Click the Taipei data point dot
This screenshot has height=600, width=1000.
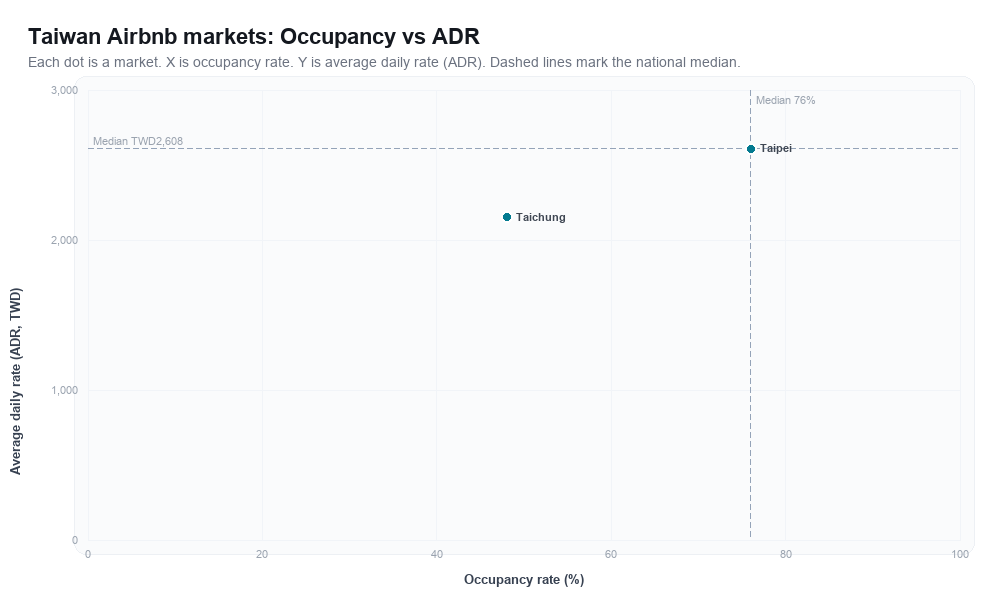pyautogui.click(x=751, y=149)
